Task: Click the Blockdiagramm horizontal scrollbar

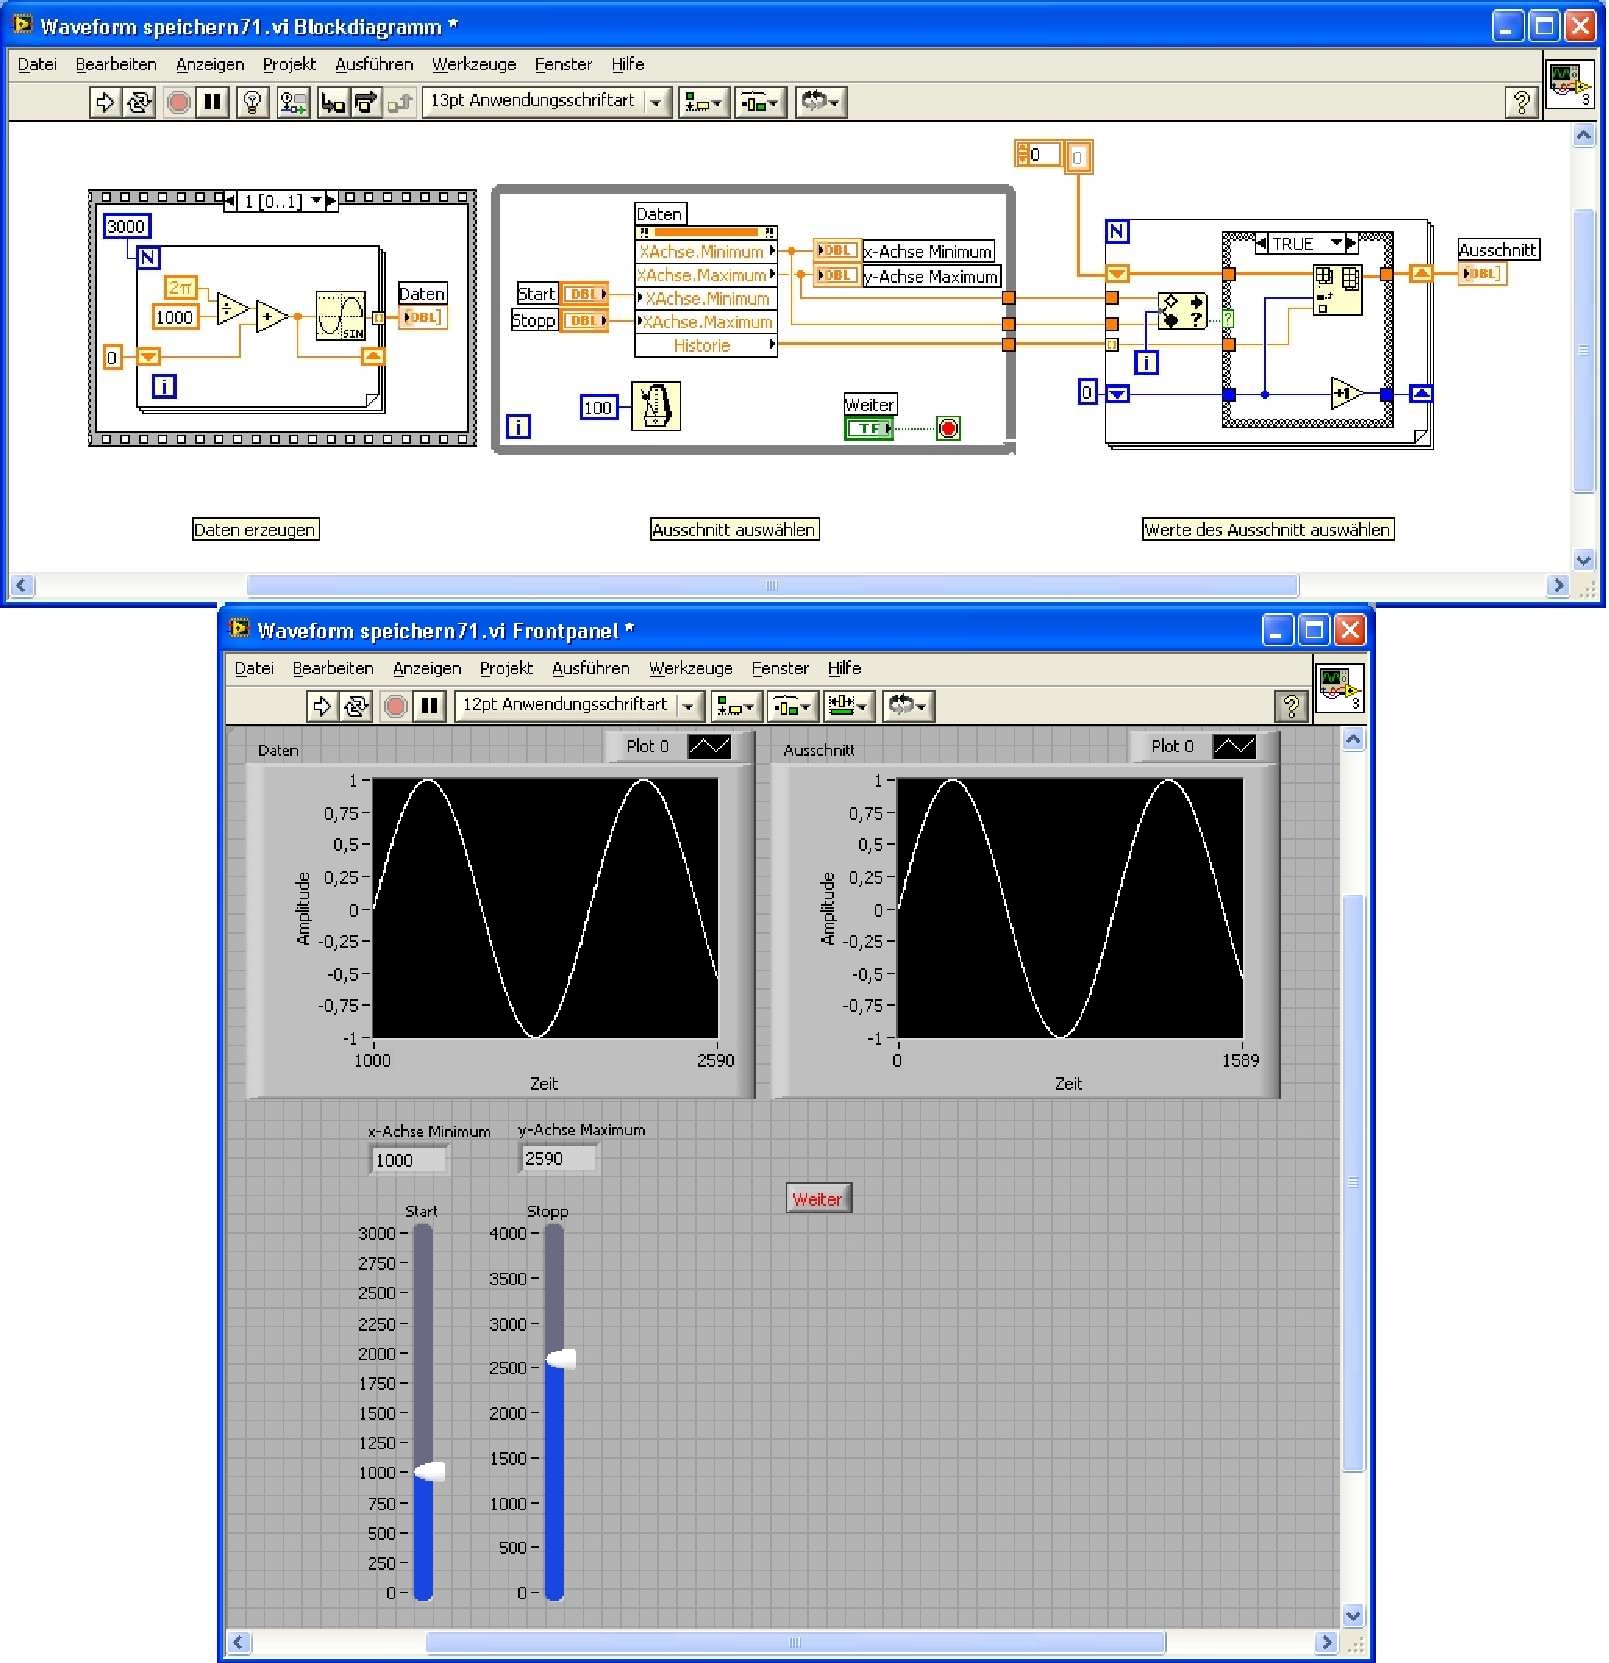Action: coord(772,586)
